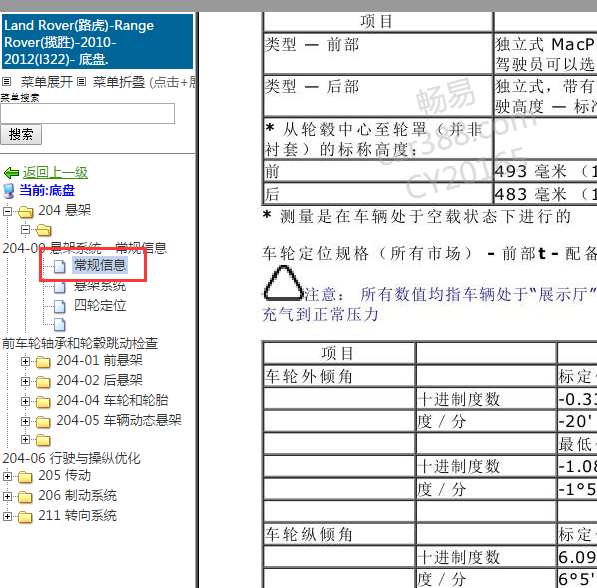The image size is (597, 588).
Task: Click the 204-05 车辆动态悬架 folder icon
Action: (x=43, y=422)
